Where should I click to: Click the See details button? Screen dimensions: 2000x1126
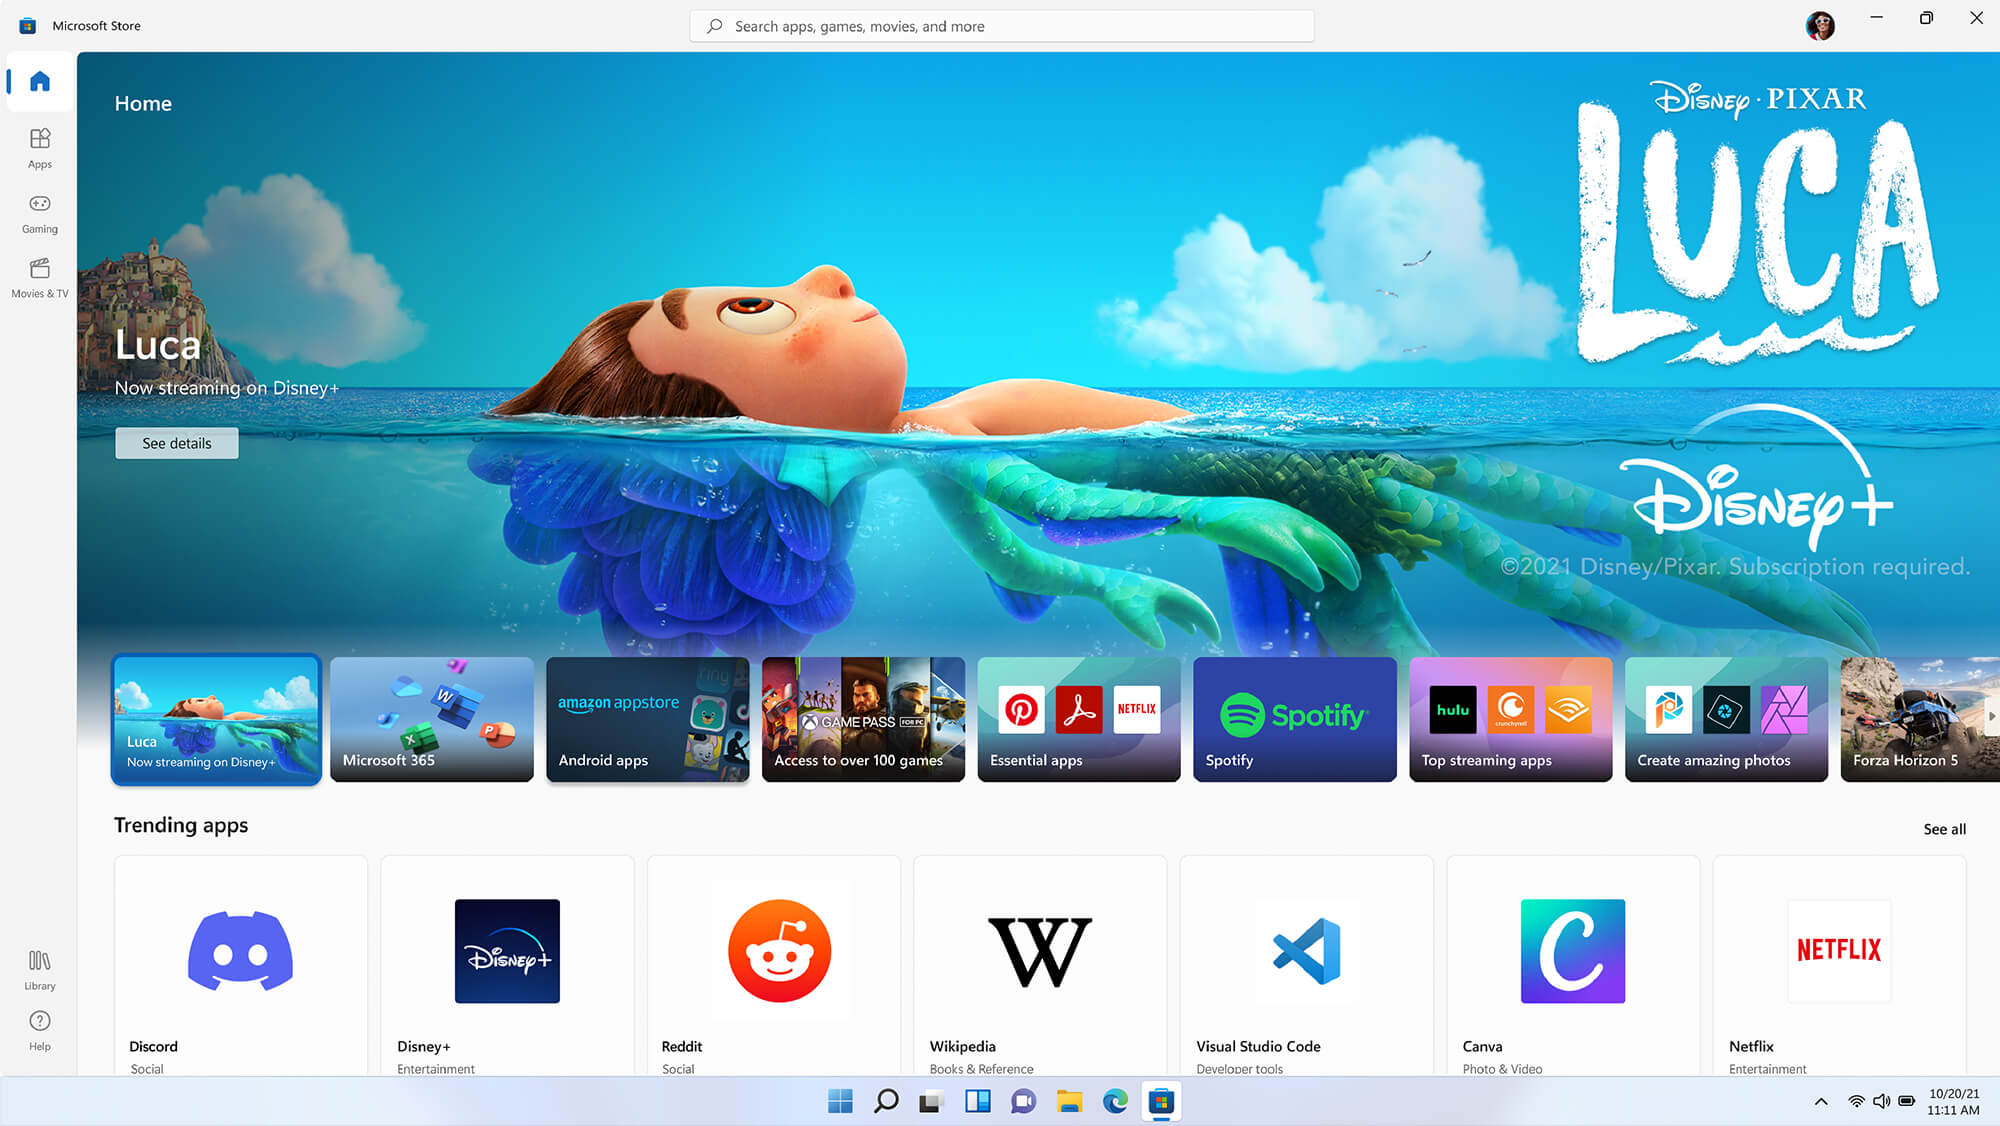[x=177, y=443]
